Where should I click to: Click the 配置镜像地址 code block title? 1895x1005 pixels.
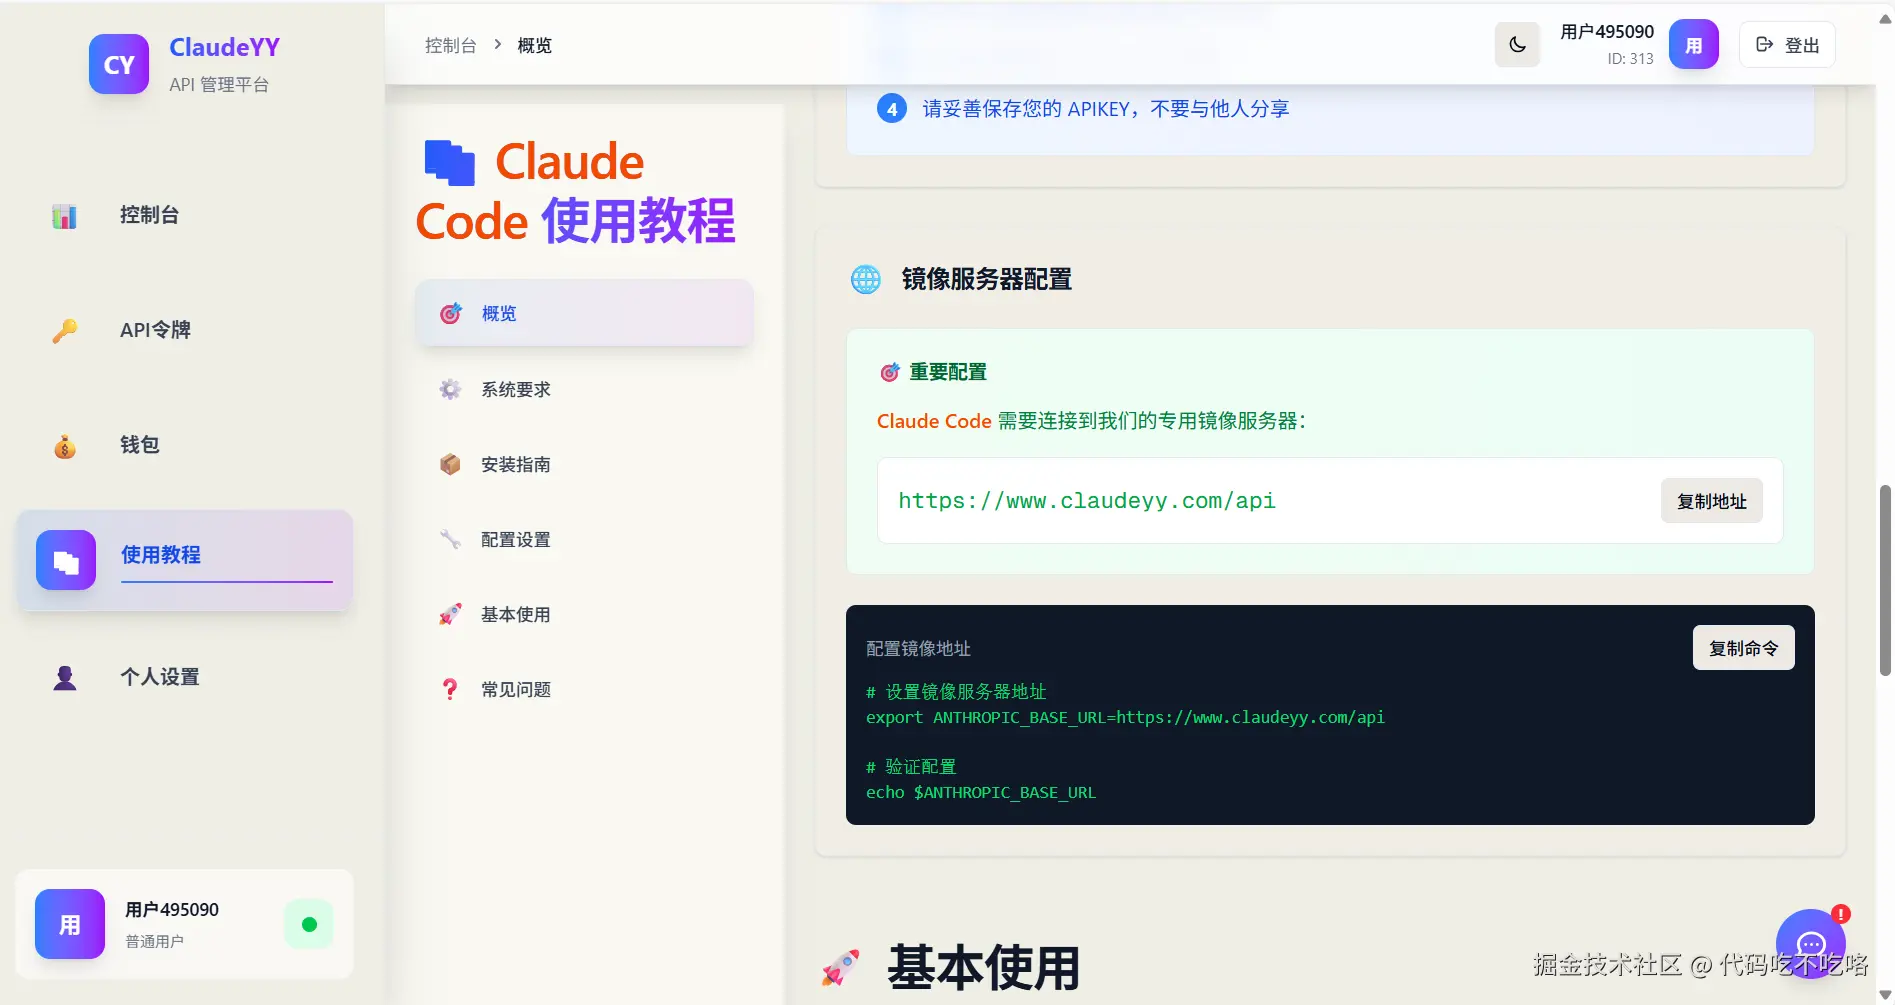(x=918, y=648)
